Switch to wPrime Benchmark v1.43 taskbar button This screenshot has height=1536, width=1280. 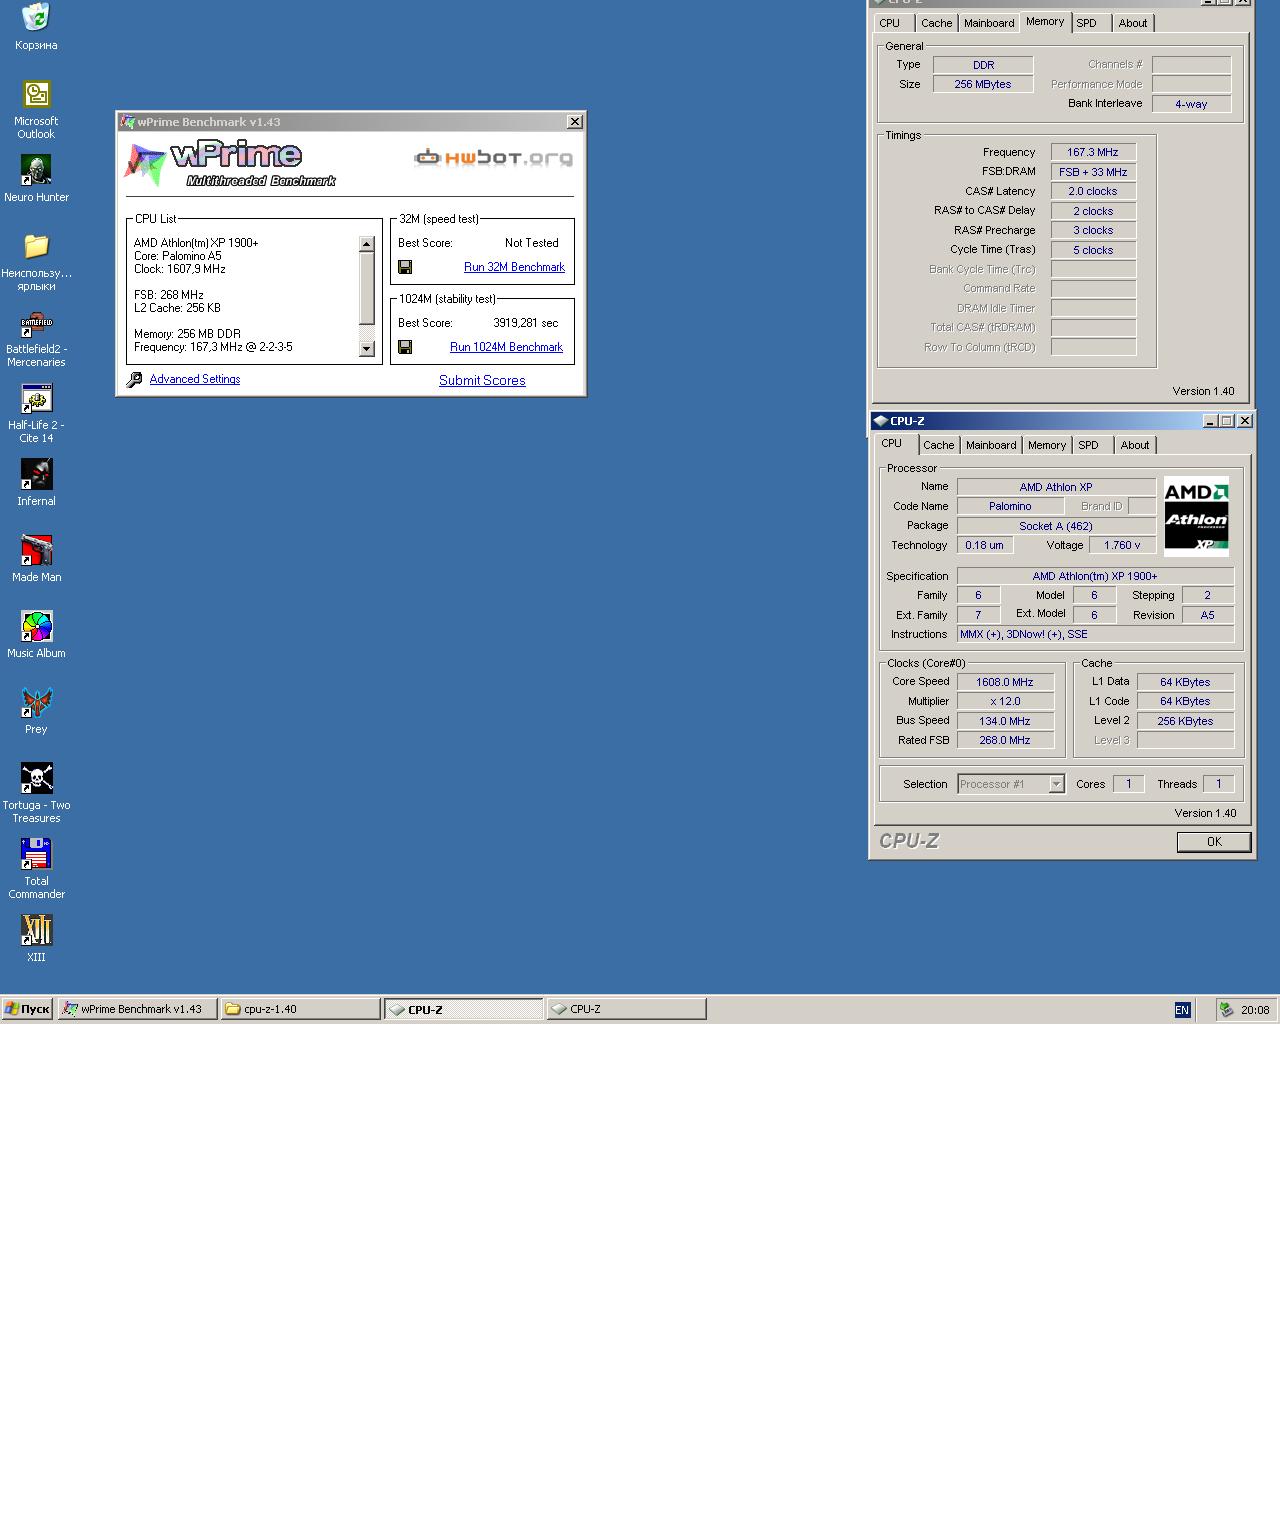(137, 1009)
